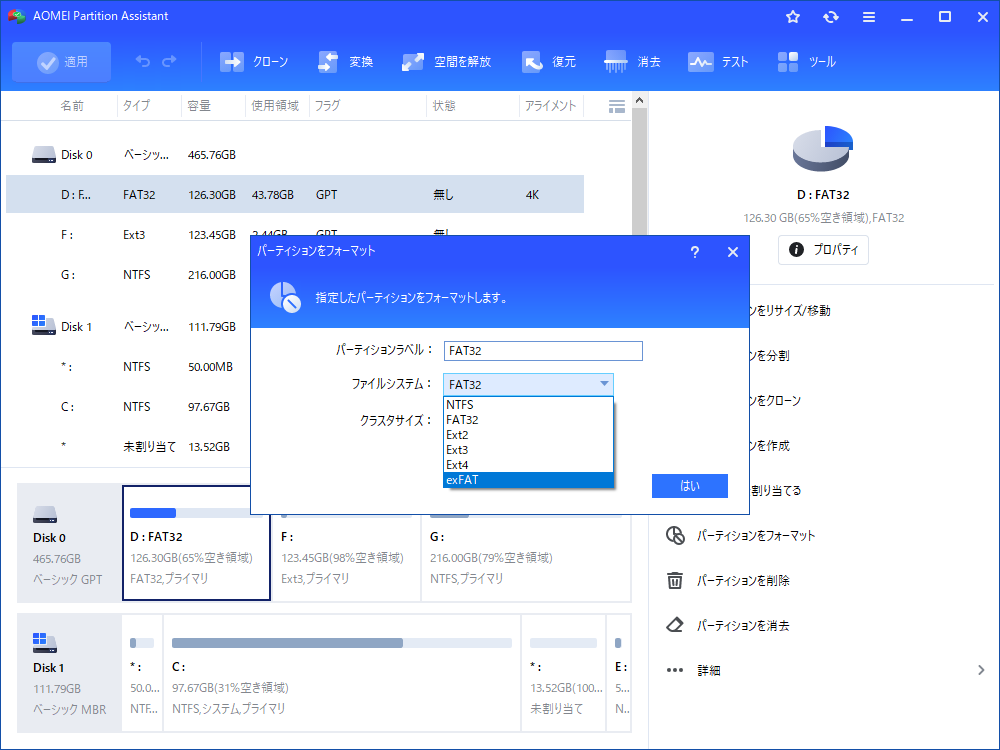Click the trash delete partition icon
The image size is (1000, 750).
[x=675, y=580]
